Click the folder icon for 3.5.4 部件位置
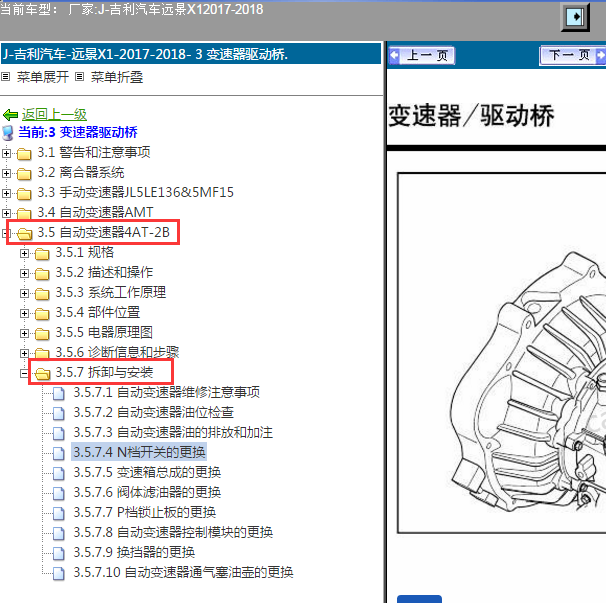Screen dimensions: 606x603 42,313
